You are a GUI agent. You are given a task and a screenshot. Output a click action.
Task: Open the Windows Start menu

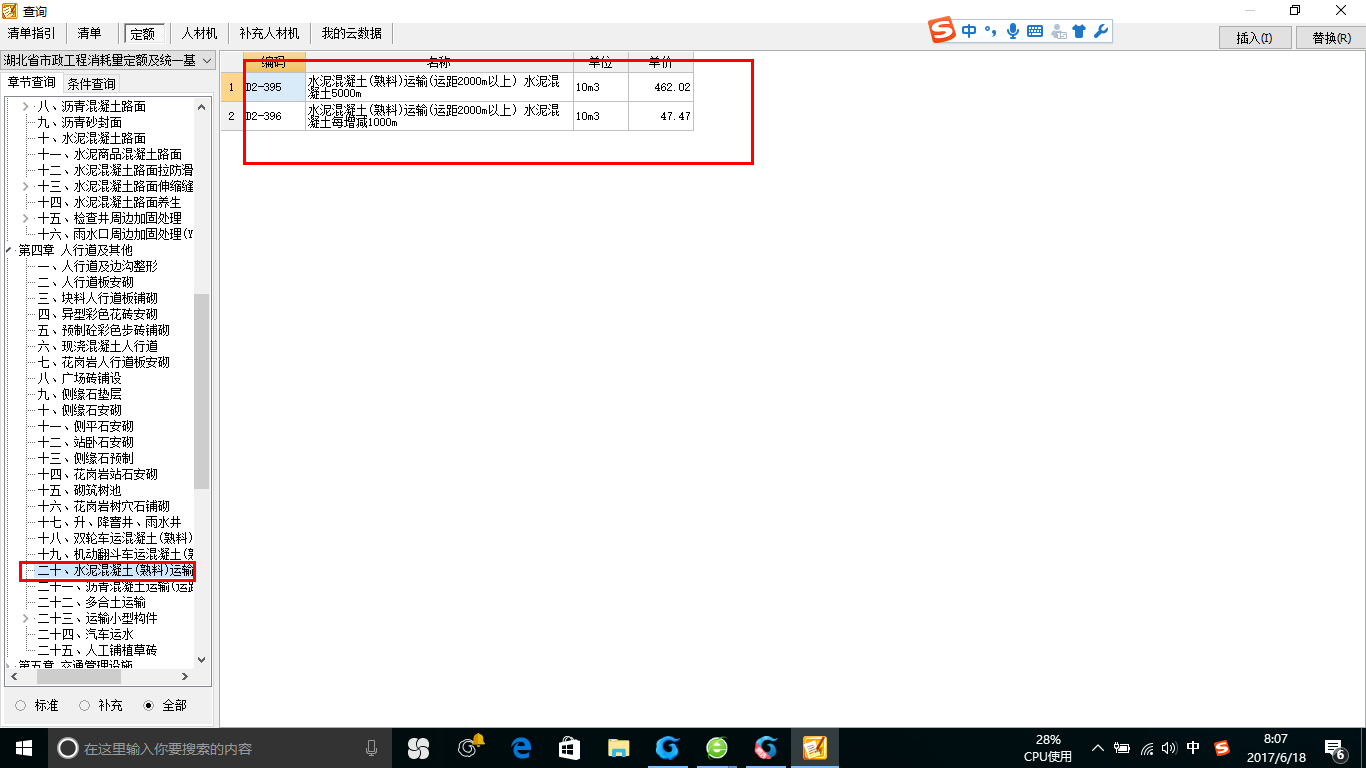coord(24,748)
